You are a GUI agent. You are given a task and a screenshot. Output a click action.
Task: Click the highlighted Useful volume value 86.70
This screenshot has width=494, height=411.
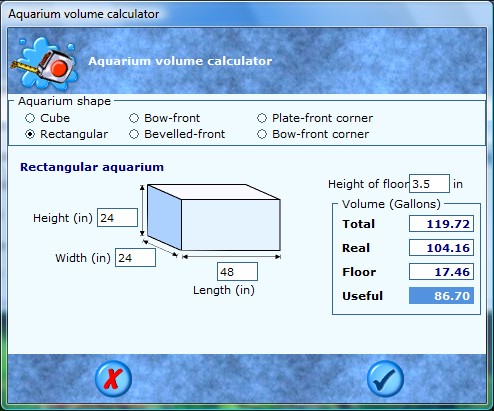pos(441,296)
